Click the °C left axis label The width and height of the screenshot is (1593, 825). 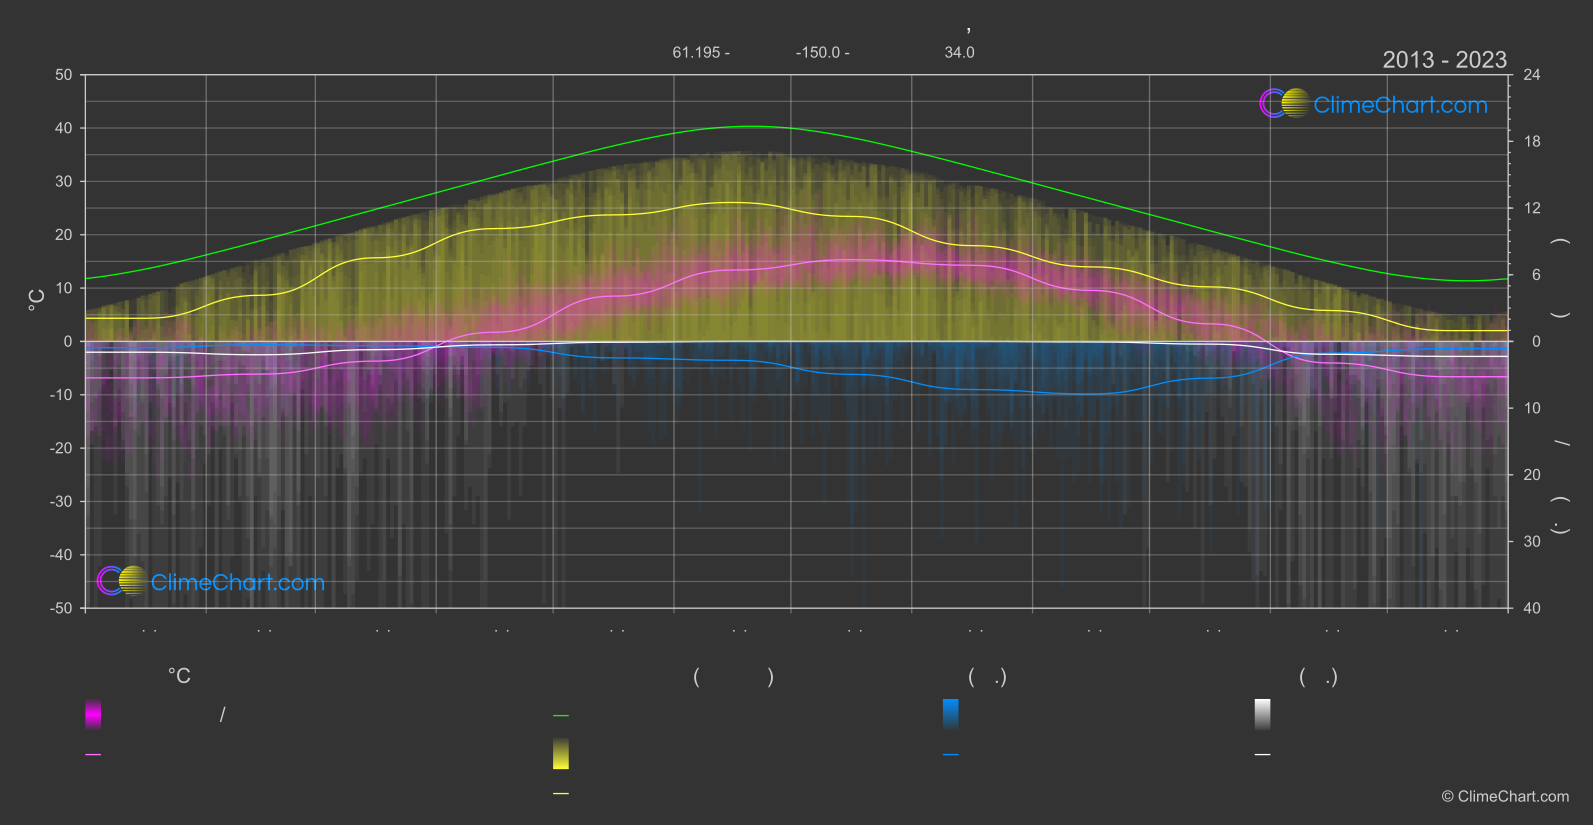(37, 300)
